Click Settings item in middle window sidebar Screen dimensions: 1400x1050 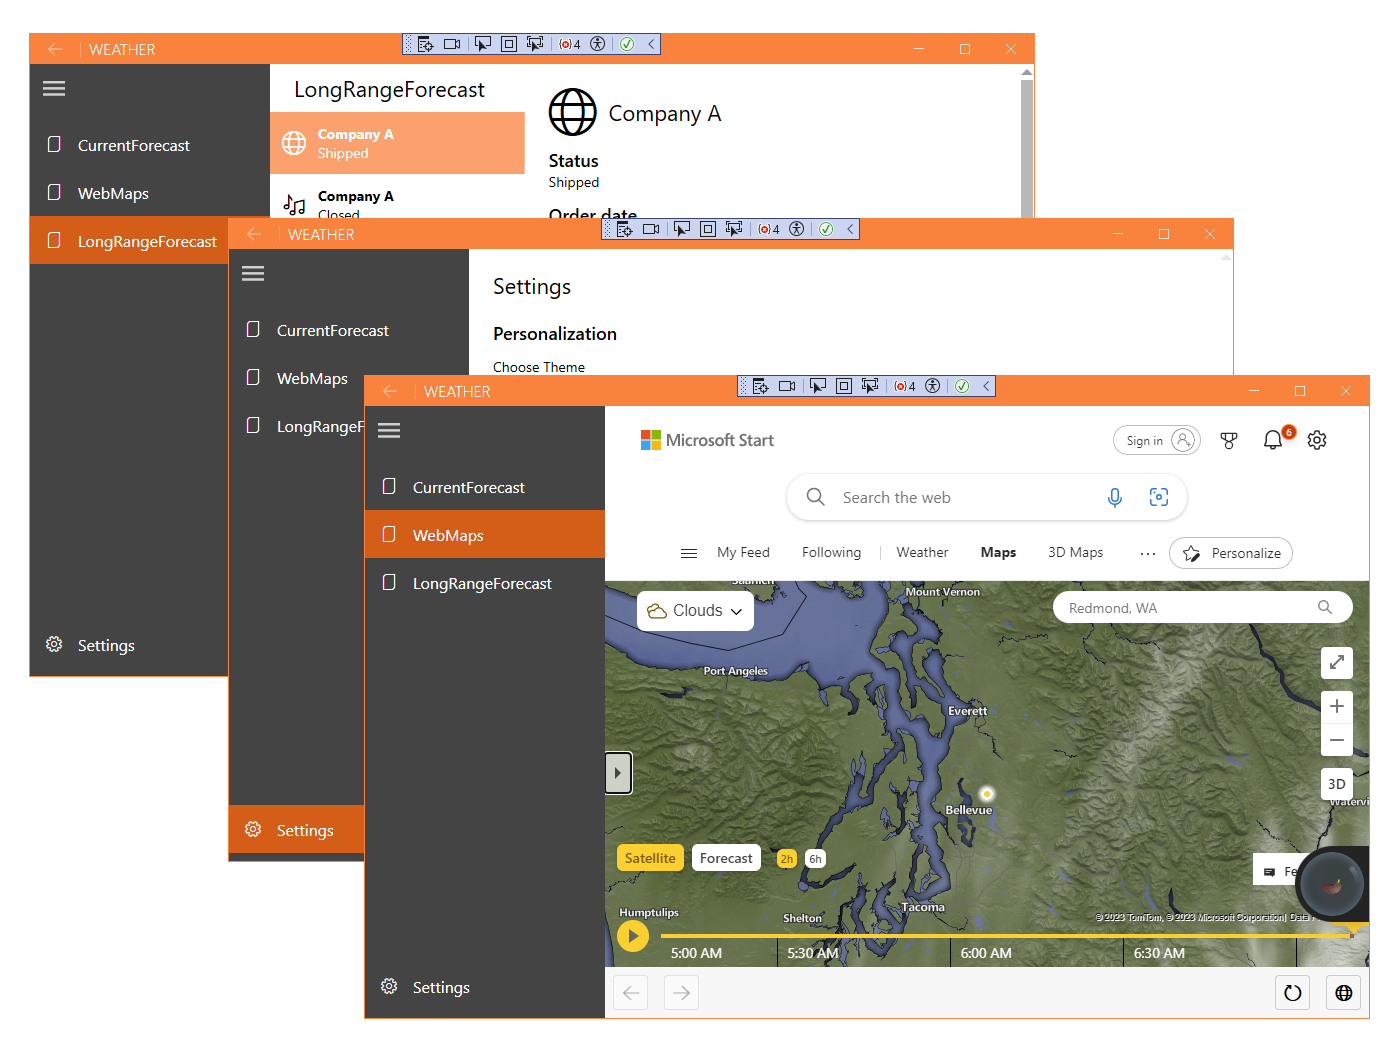pyautogui.click(x=297, y=830)
